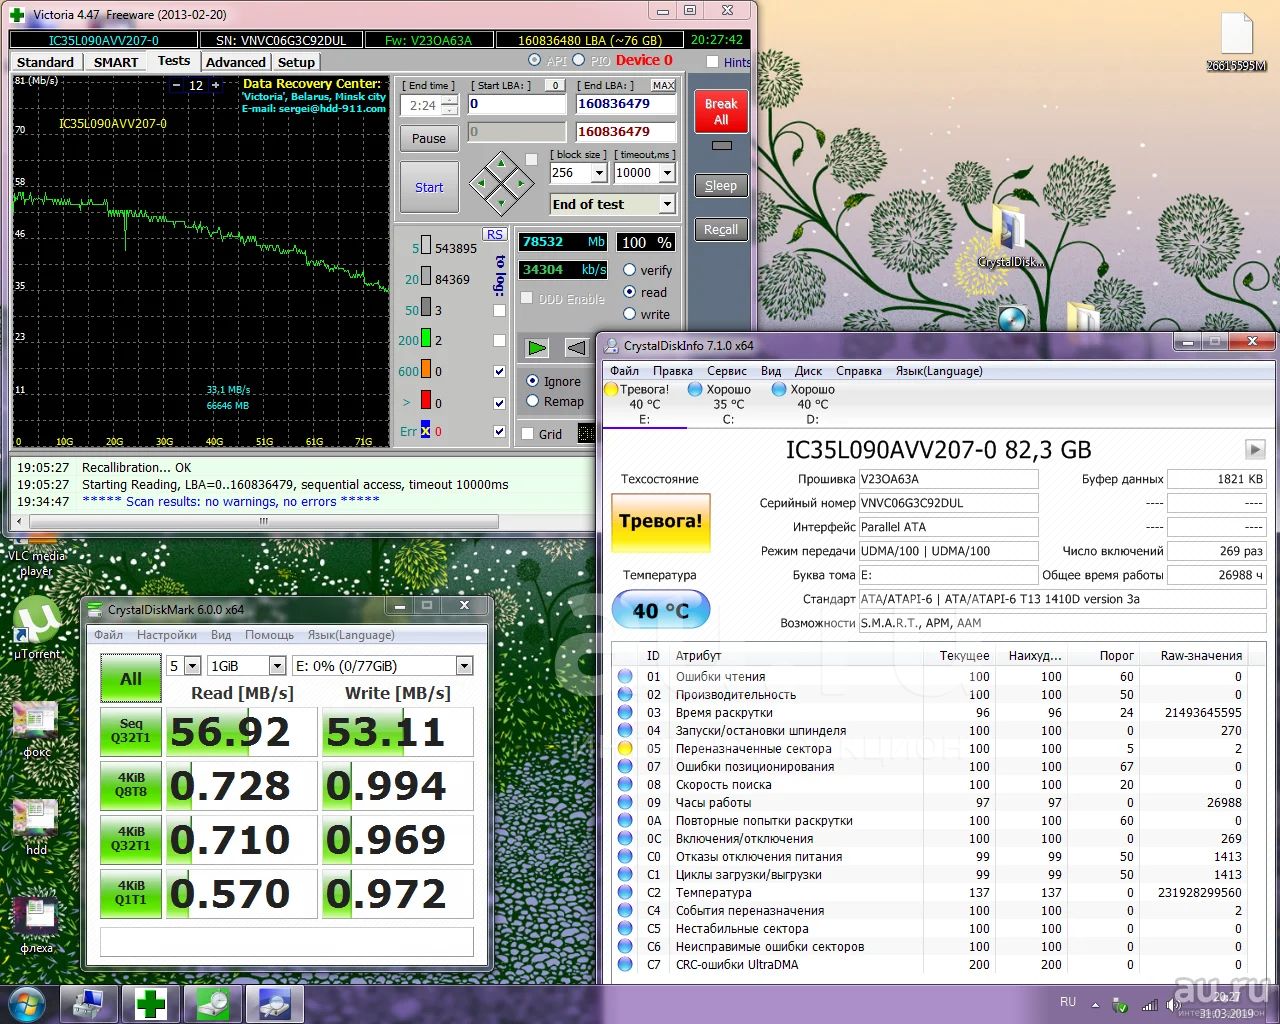The image size is (1280, 1024).
Task: Go to next disk arrow in CrystalDiskInfo
Action: [1255, 449]
